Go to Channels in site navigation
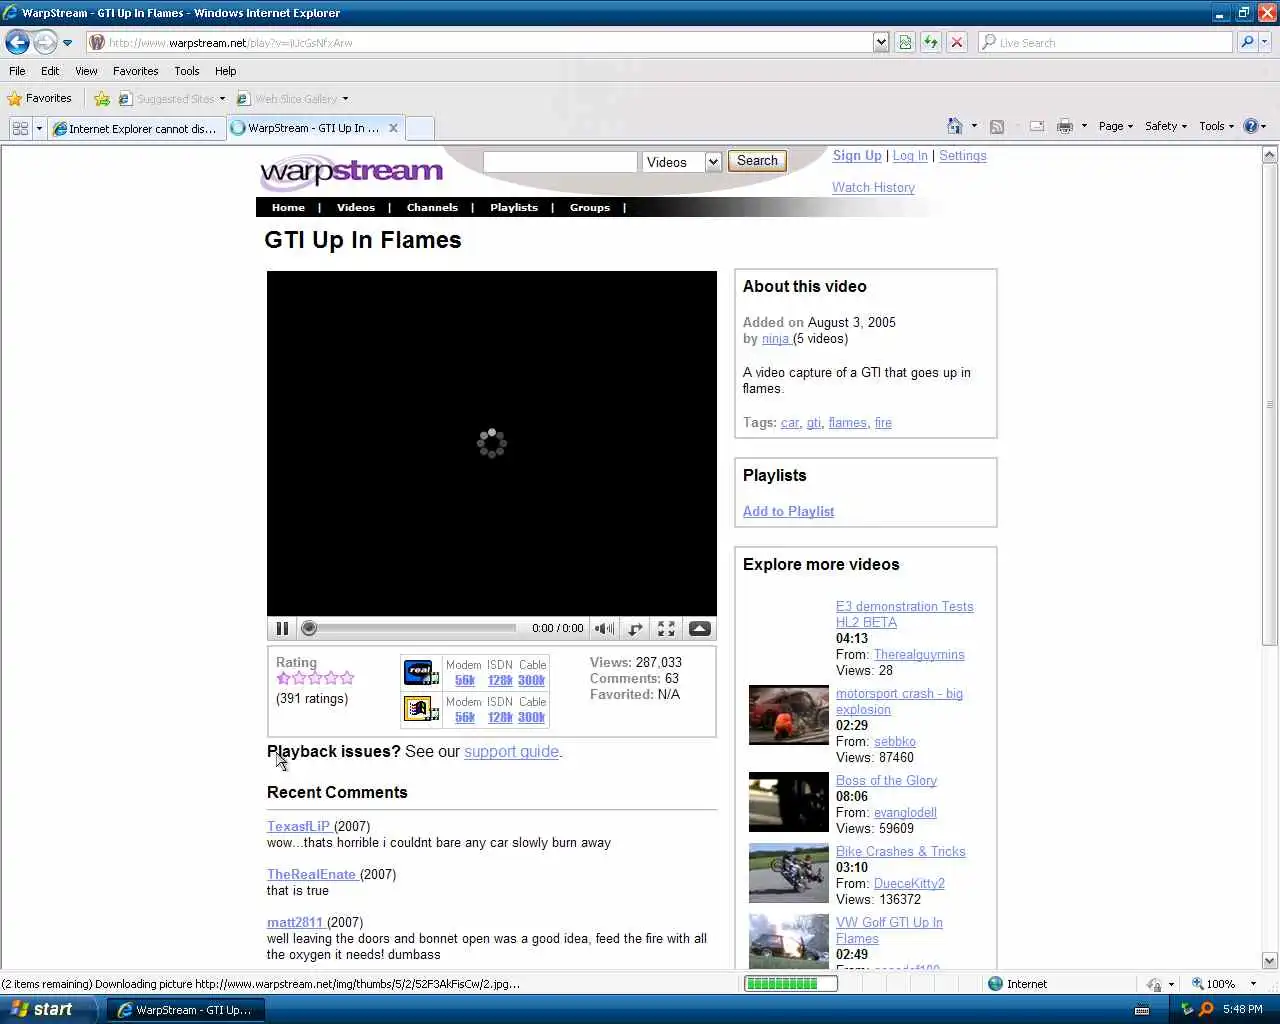 (x=432, y=208)
